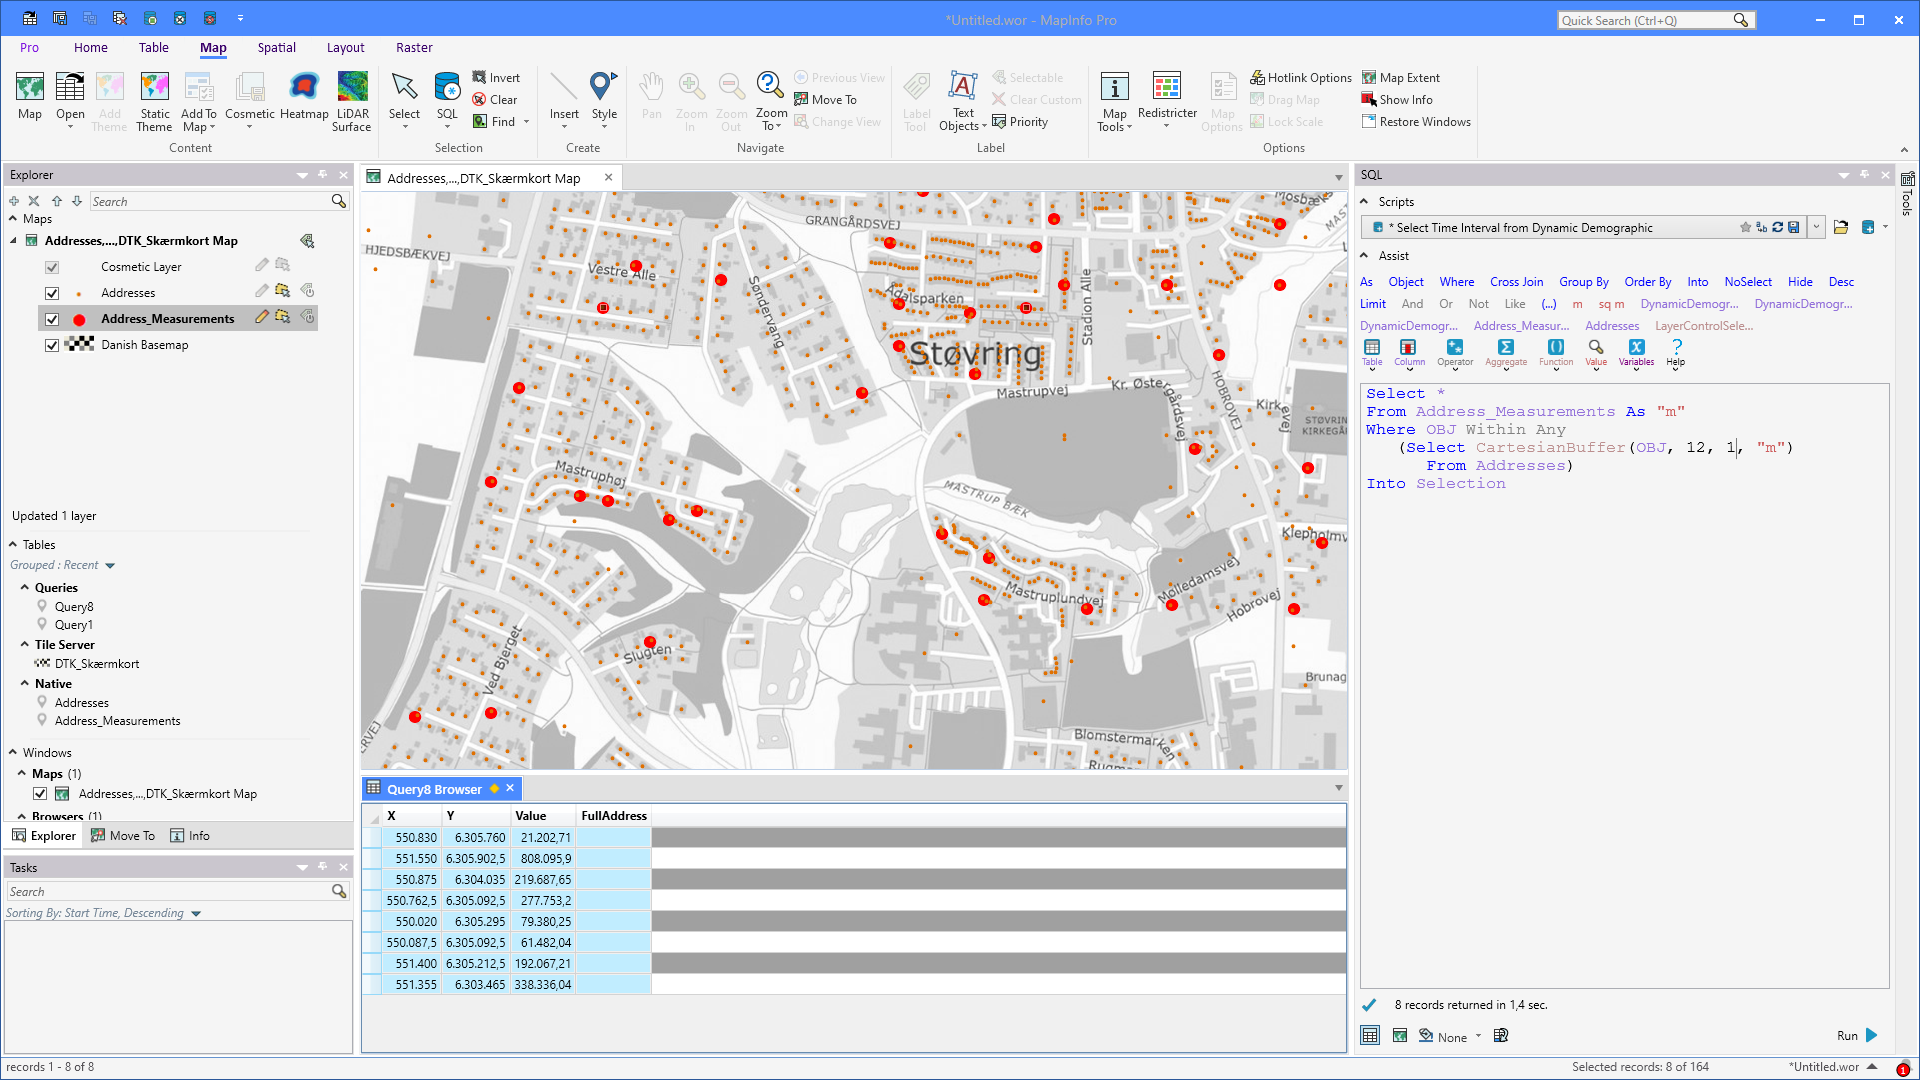Image resolution: width=1920 pixels, height=1080 pixels.
Task: Toggle the Danish Basemap layer checkbox
Action: tap(52, 345)
